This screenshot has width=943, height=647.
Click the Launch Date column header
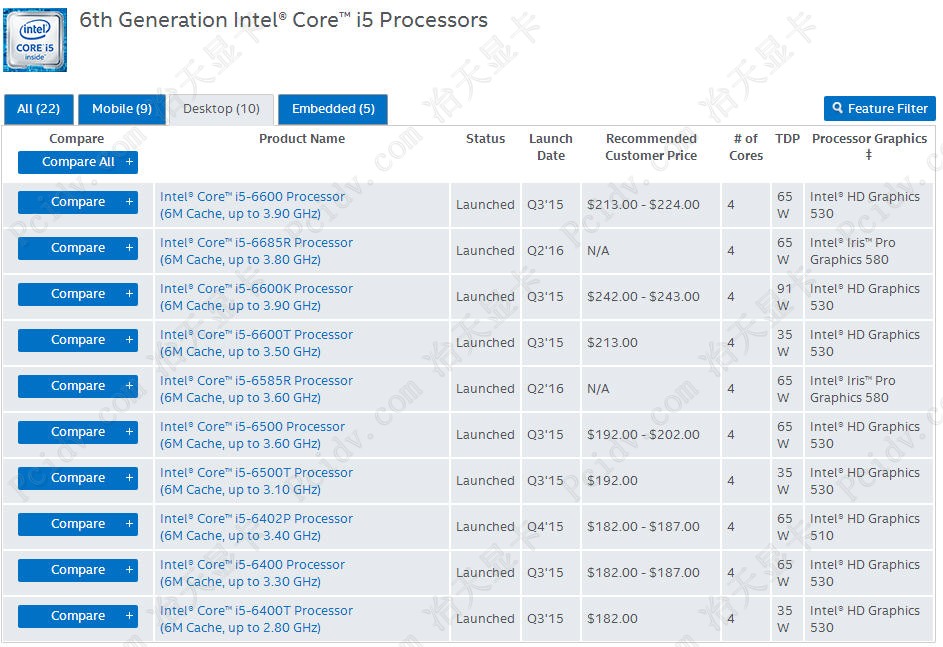click(551, 147)
